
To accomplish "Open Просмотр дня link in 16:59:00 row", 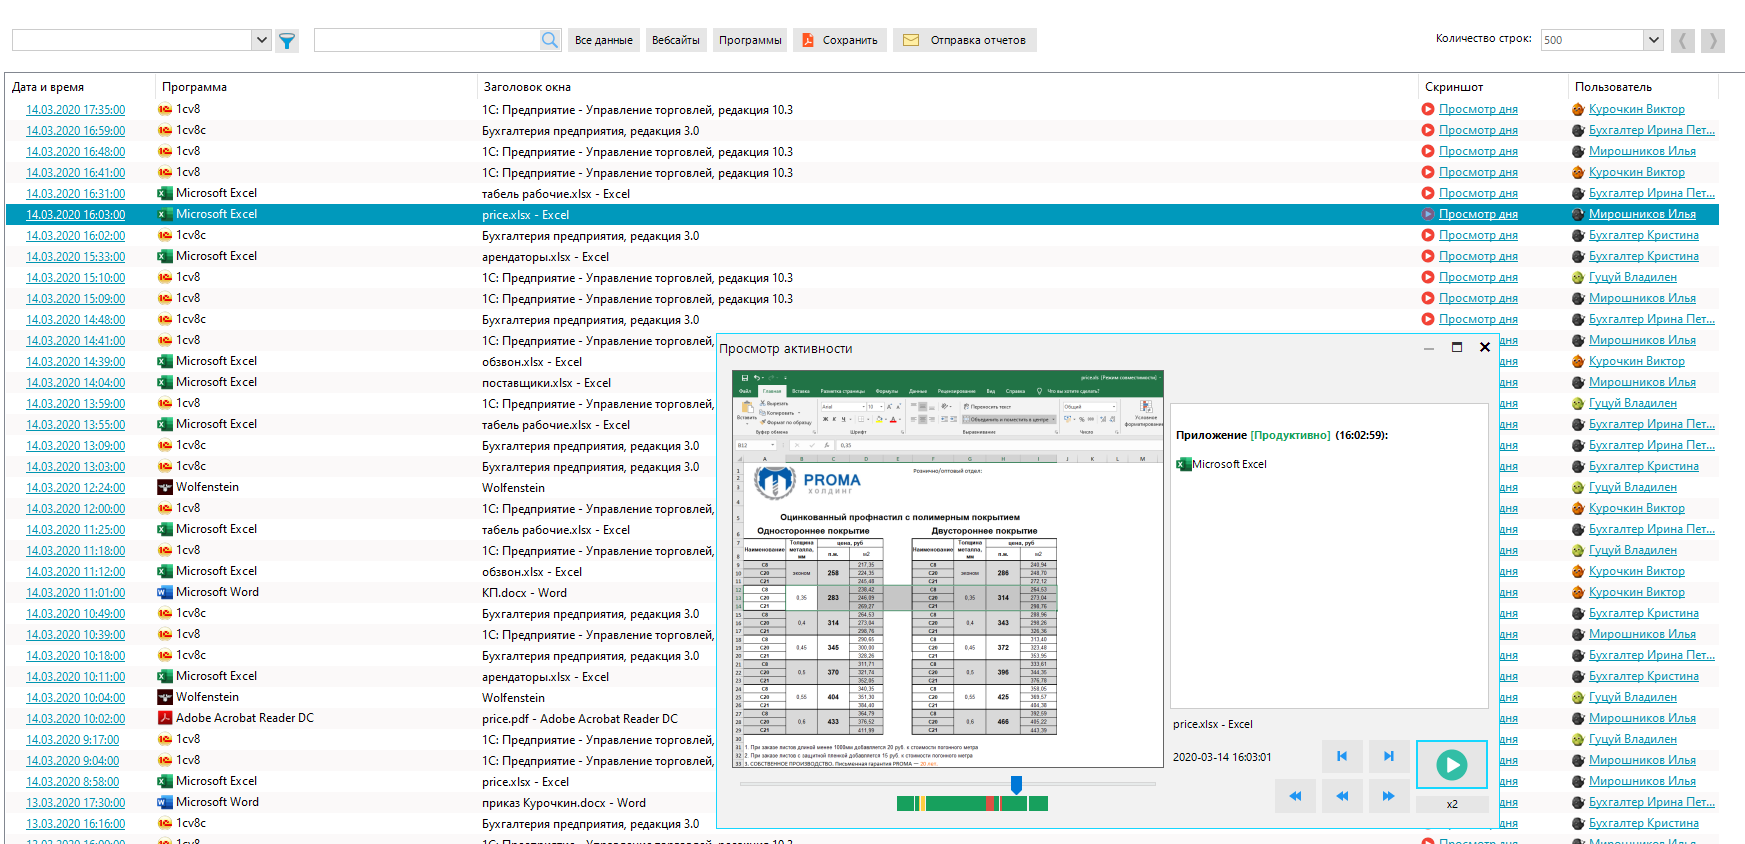I will 1478,130.
